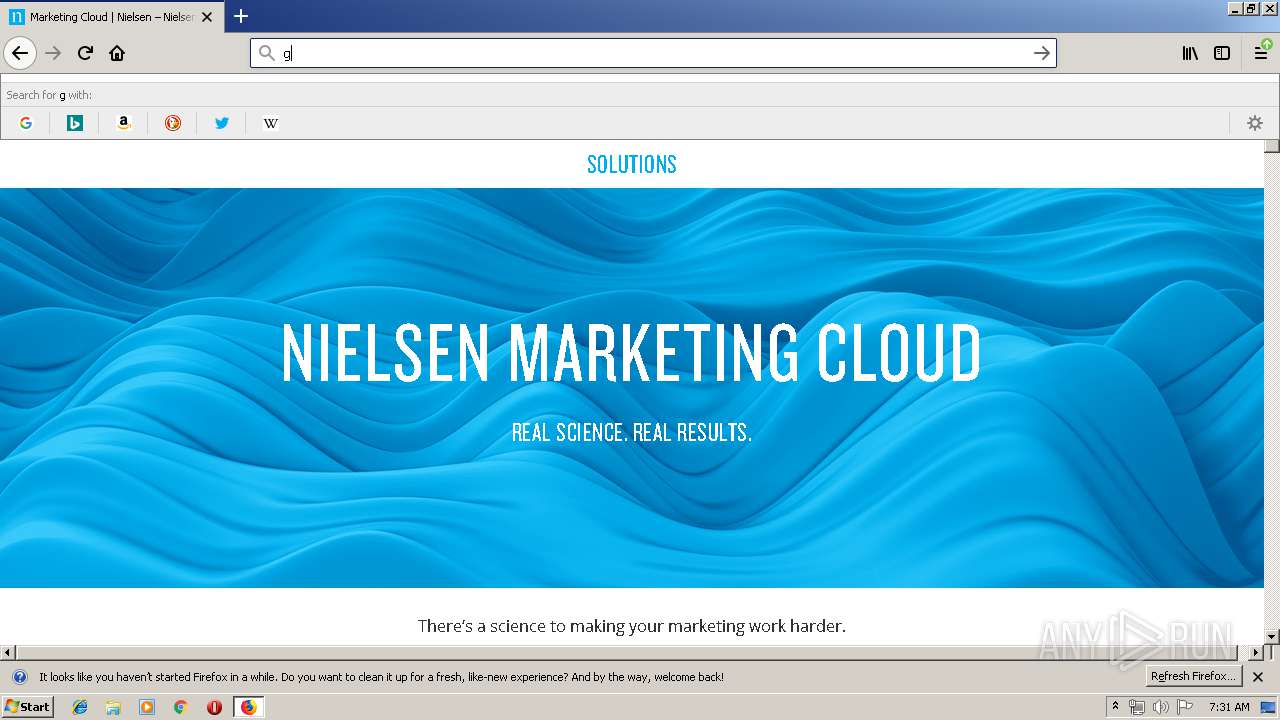
Task: Close the Marketing Cloud tab
Action: (207, 17)
